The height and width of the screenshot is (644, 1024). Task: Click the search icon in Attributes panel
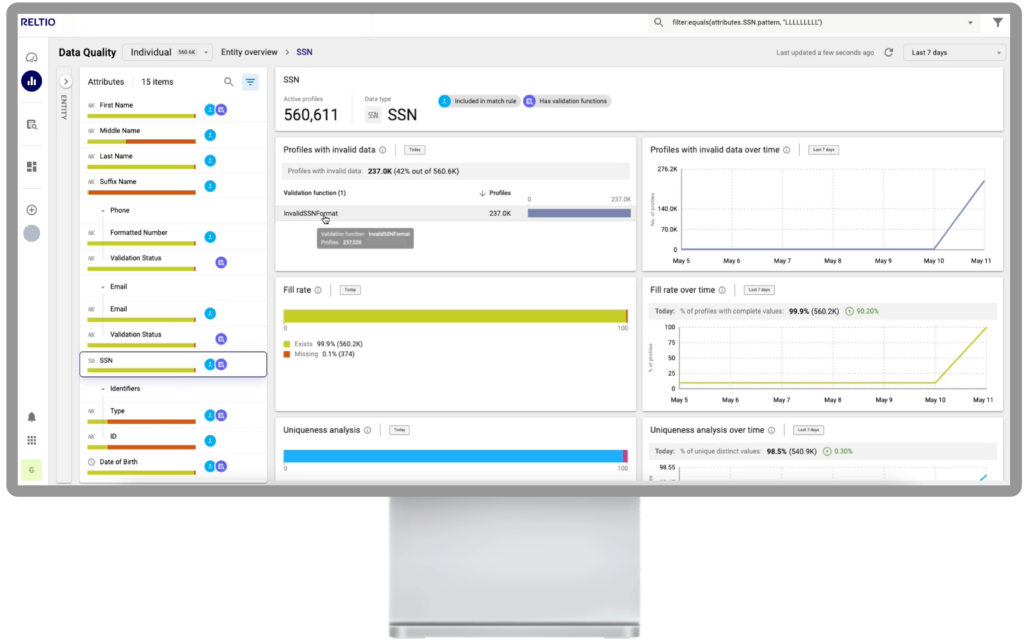point(228,82)
